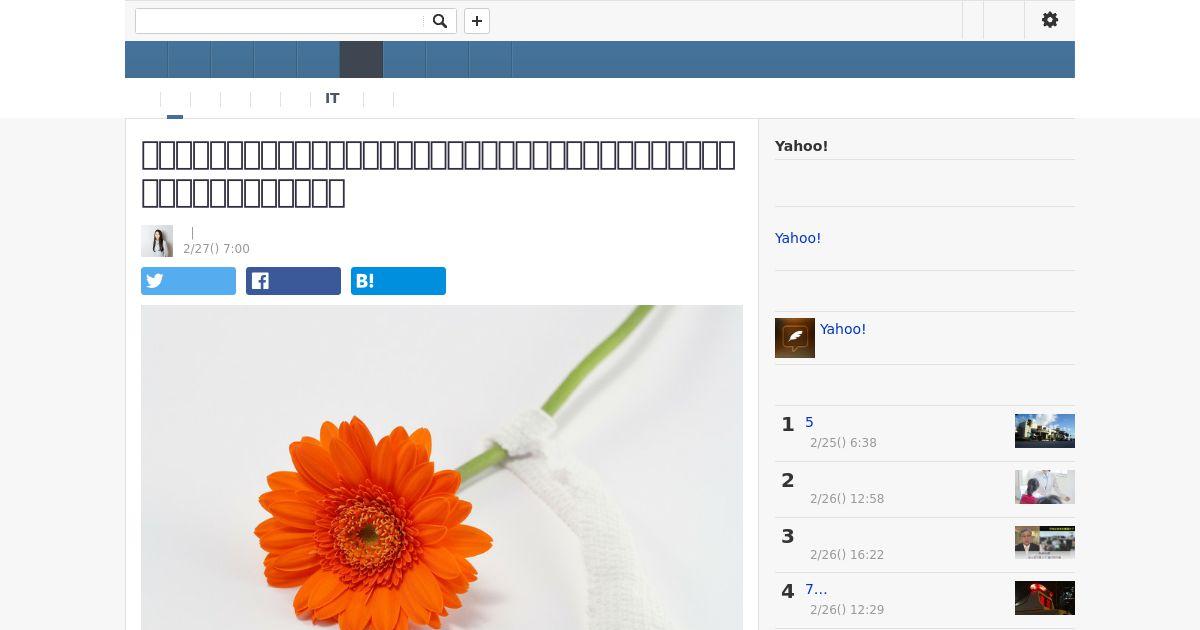
Task: Open thumbnail for ranking item 1
Action: pyautogui.click(x=1045, y=431)
